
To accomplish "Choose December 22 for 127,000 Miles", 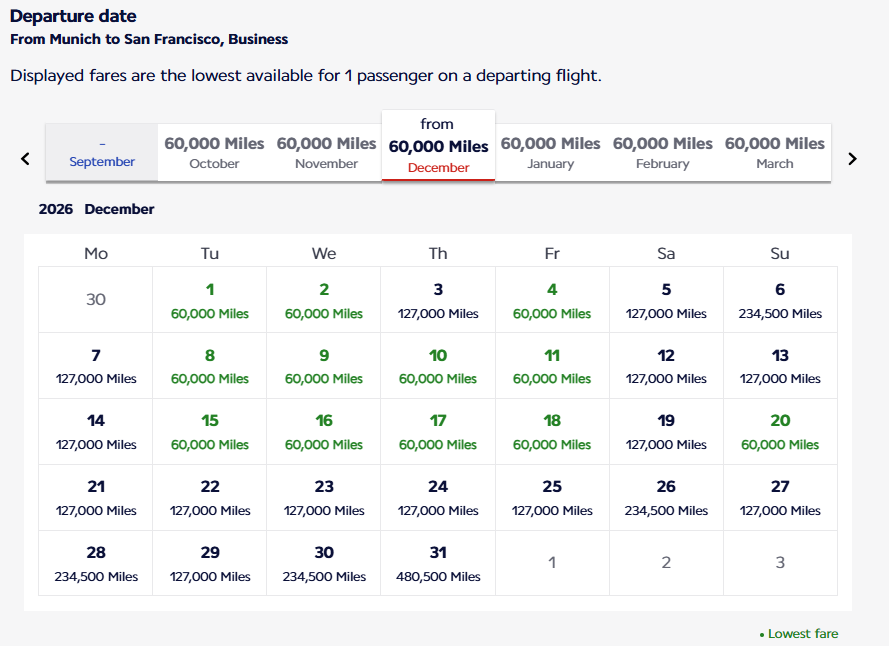I will [210, 497].
